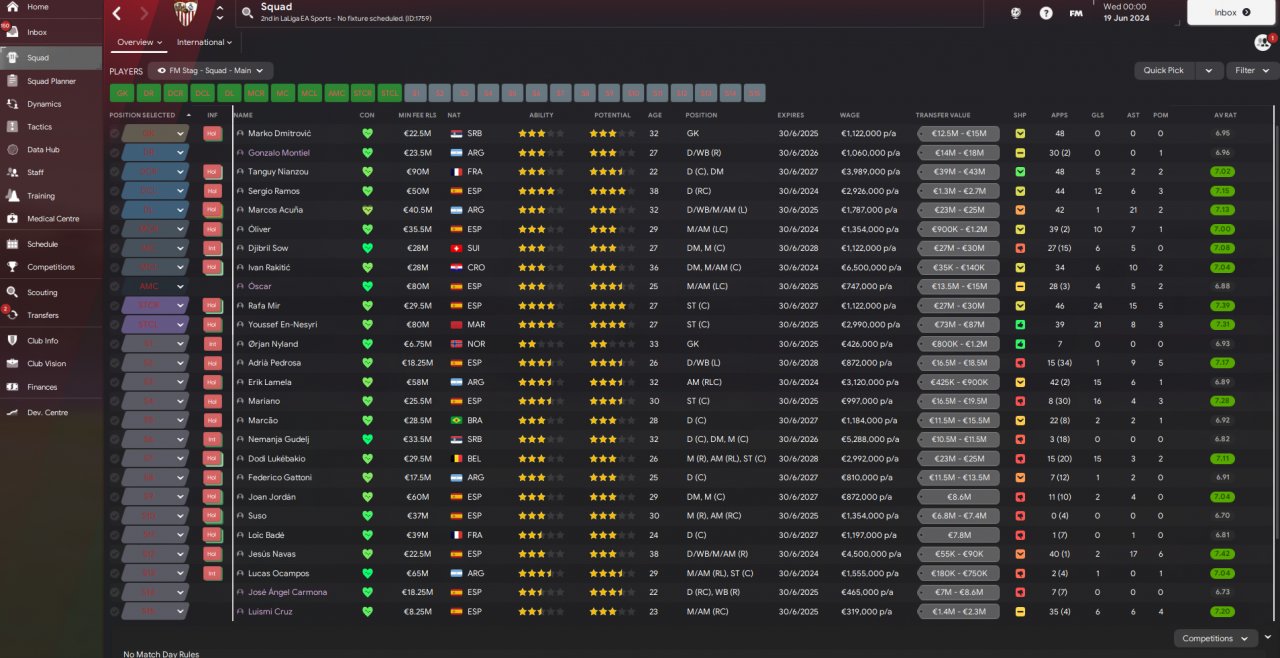
Task: Toggle selection circle for Óliver
Action: [x=114, y=229]
